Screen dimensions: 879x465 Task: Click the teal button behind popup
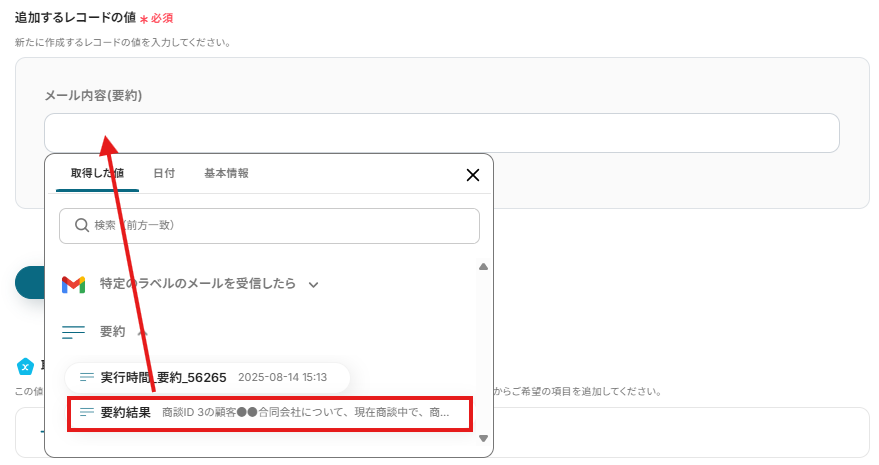point(30,282)
